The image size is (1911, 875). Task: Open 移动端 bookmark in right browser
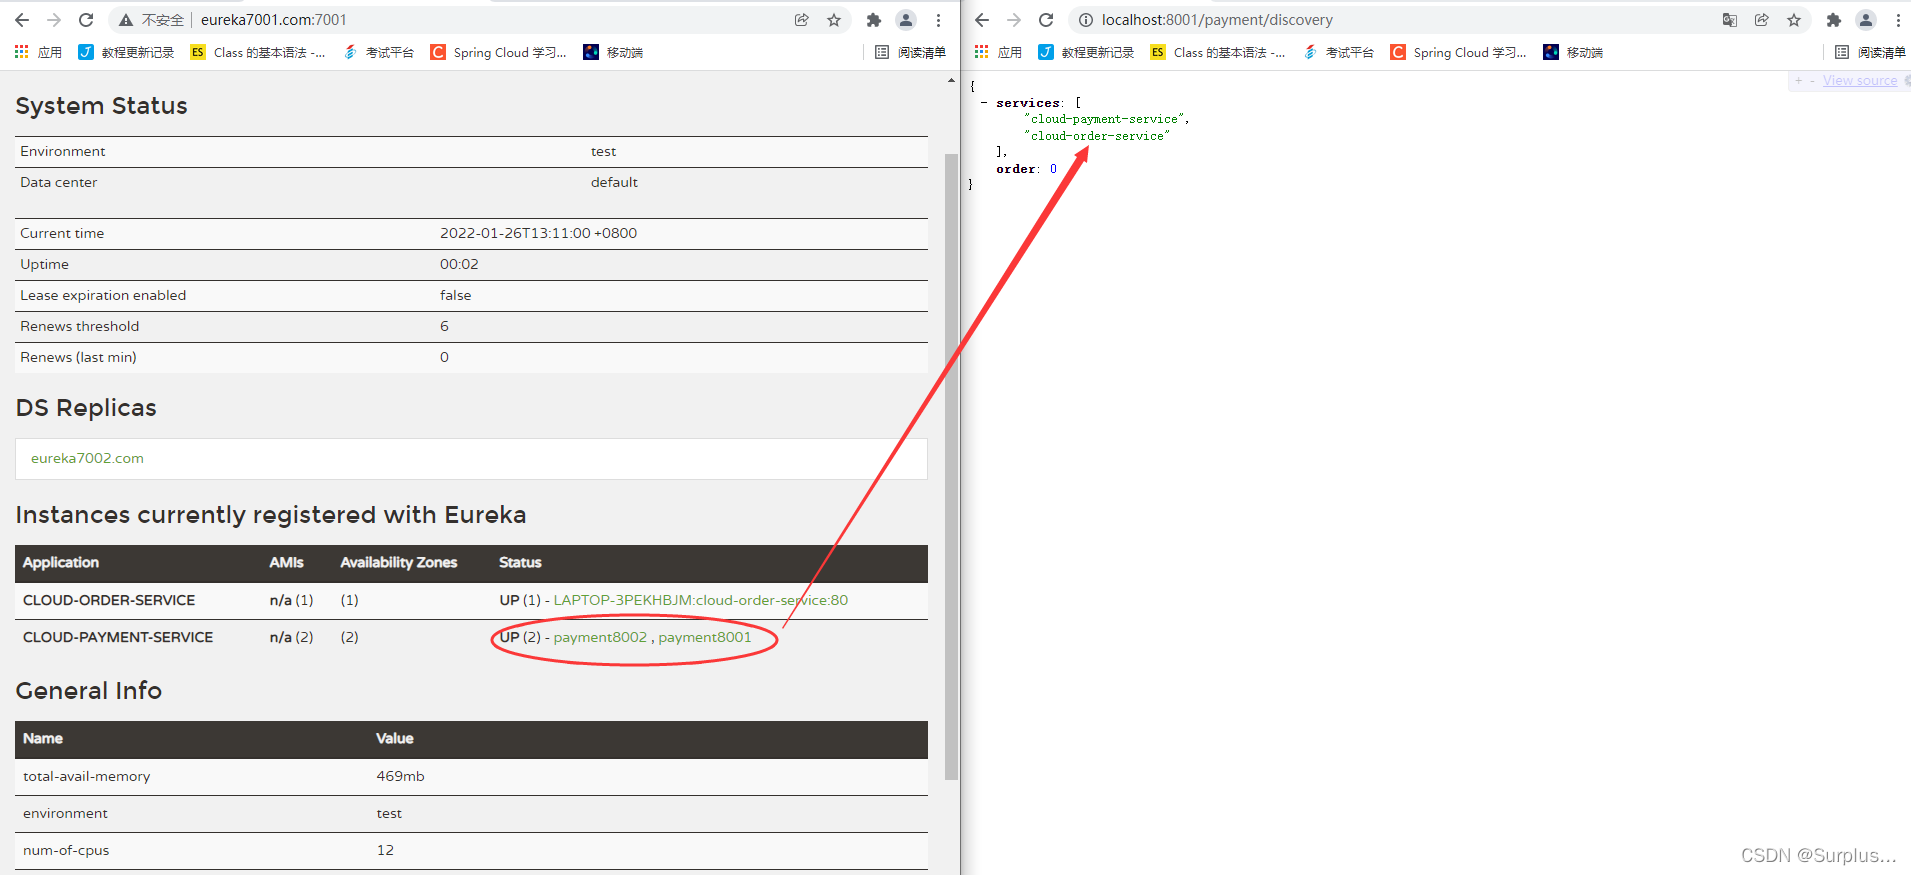click(1573, 52)
